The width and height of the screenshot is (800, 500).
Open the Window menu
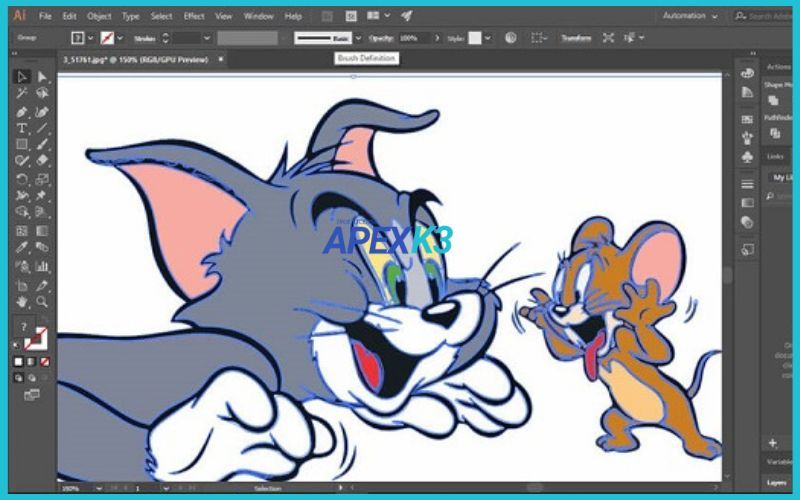[x=259, y=16]
